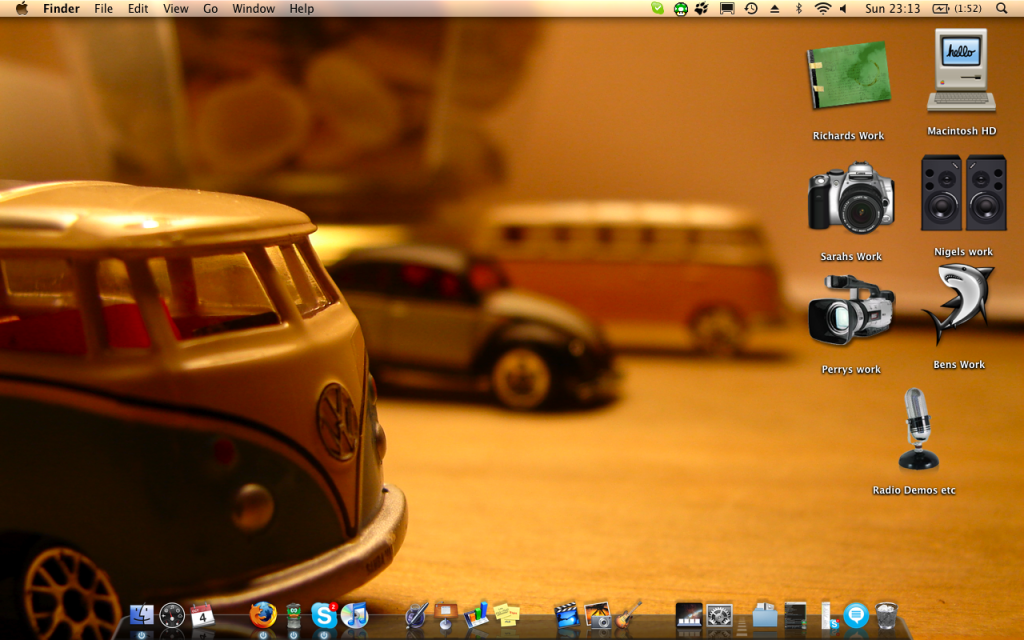
Task: Click the green mushroom menu bar icon
Action: (680, 9)
